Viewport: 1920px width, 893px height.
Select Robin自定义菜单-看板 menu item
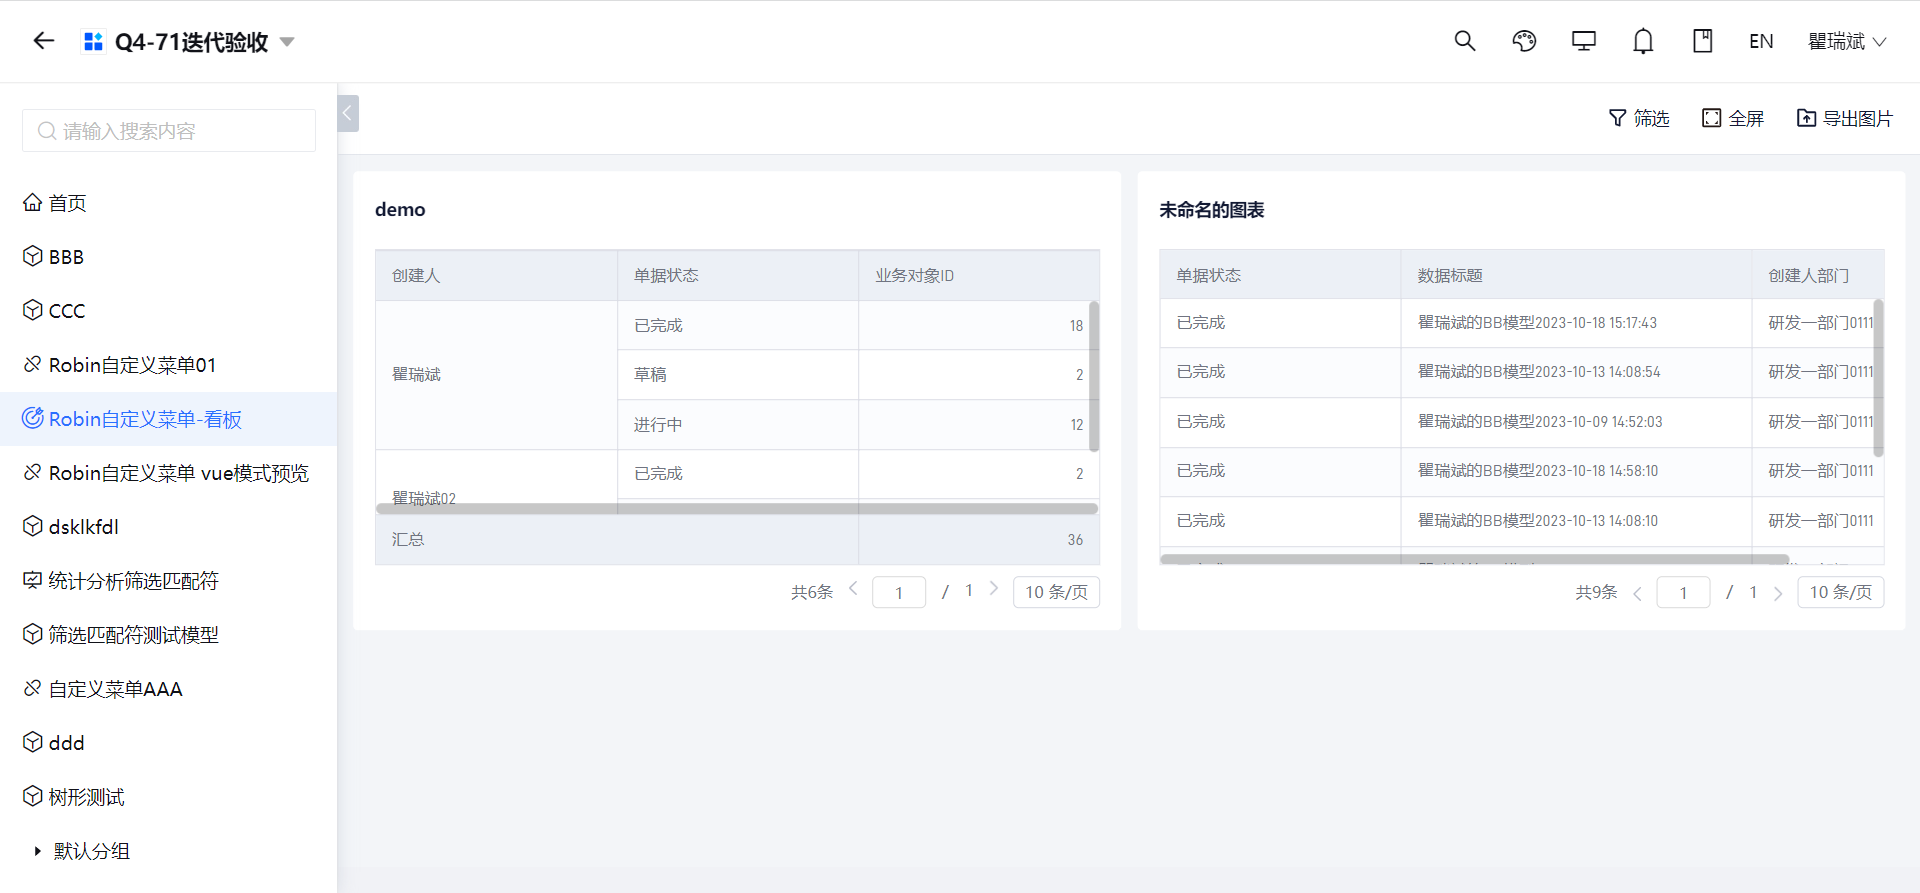(x=168, y=419)
